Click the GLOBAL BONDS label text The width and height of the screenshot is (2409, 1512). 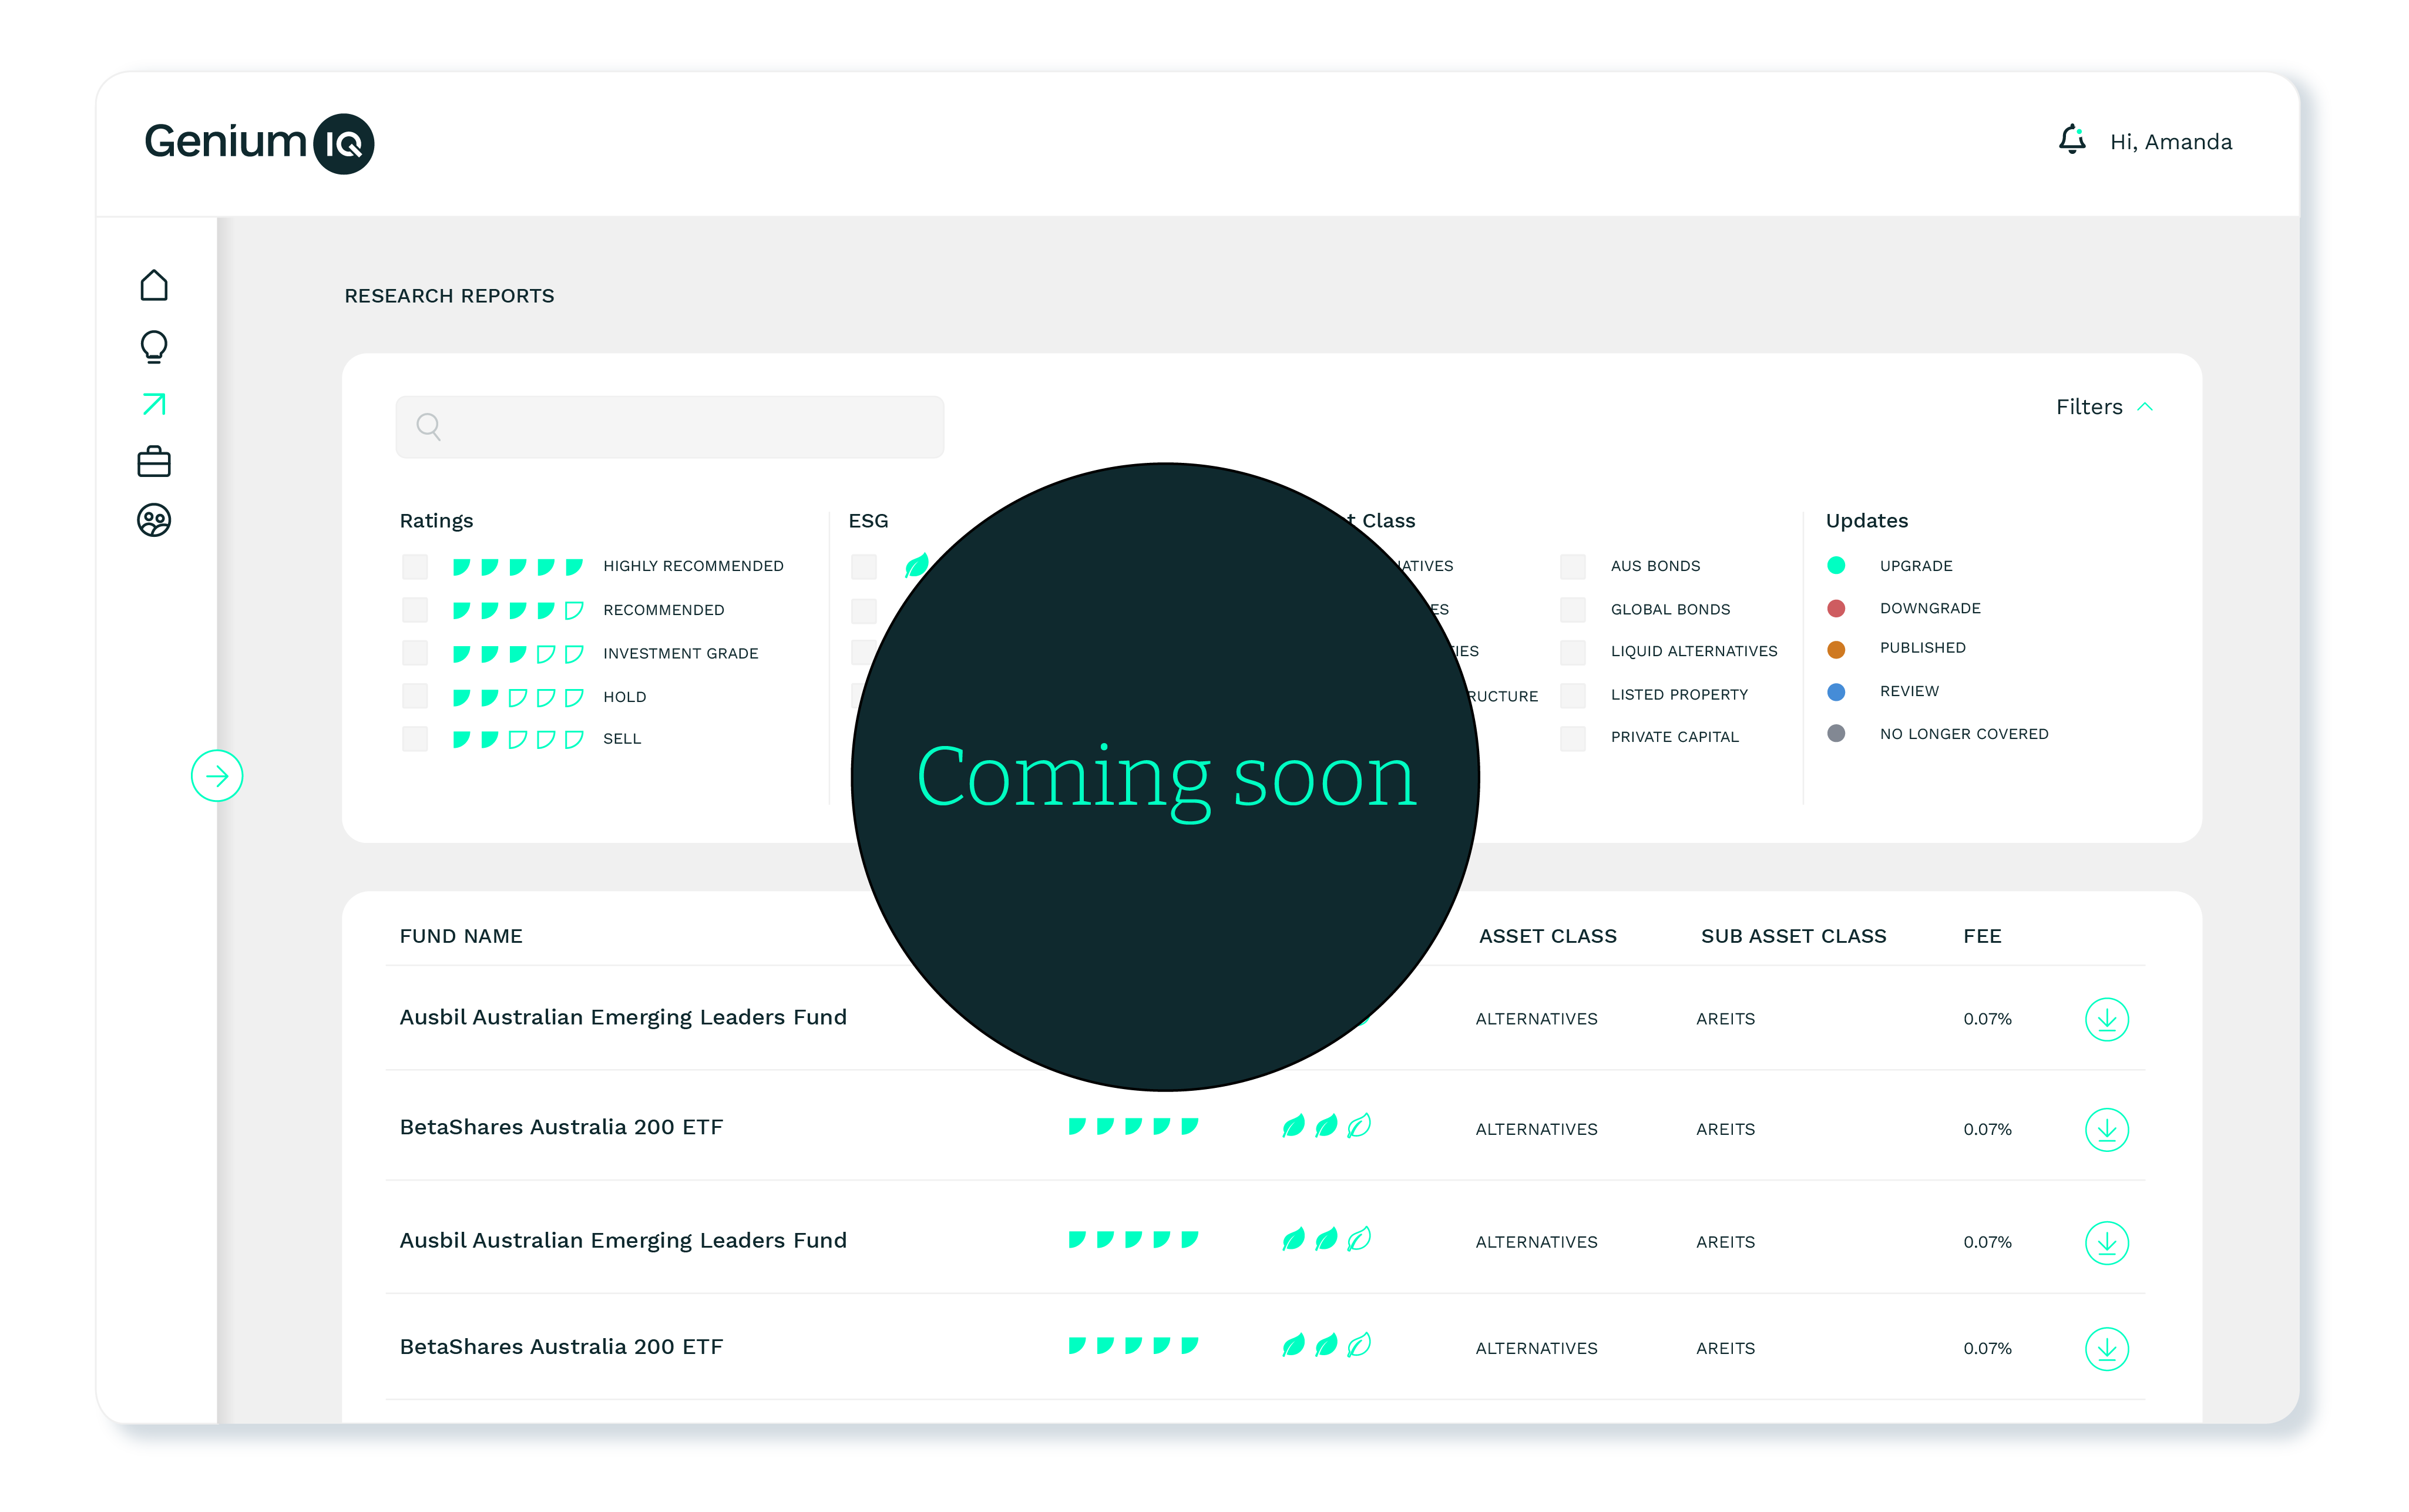pyautogui.click(x=1670, y=609)
